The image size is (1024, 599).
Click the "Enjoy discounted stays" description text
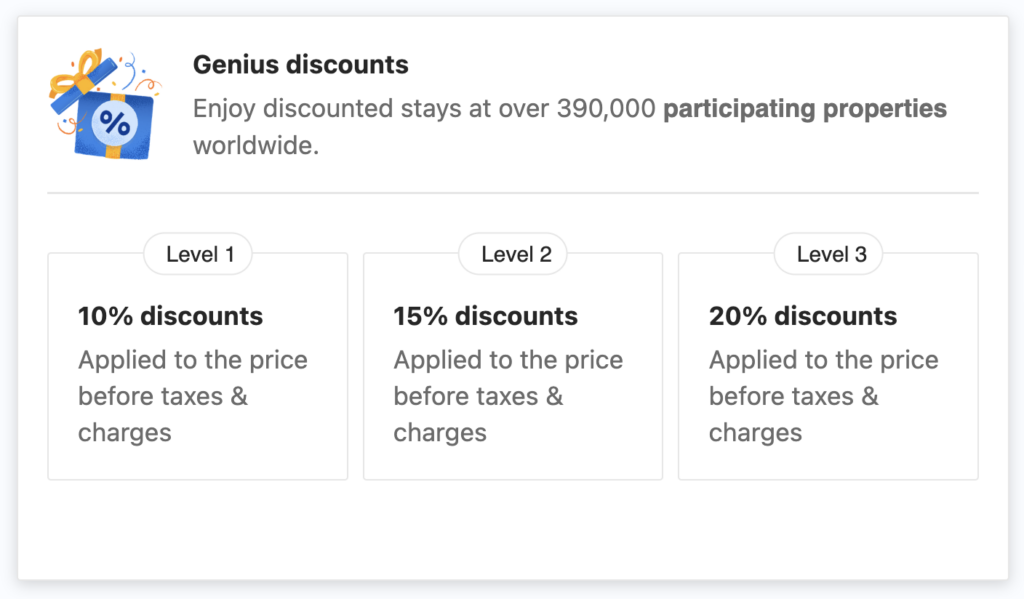pyautogui.click(x=327, y=108)
